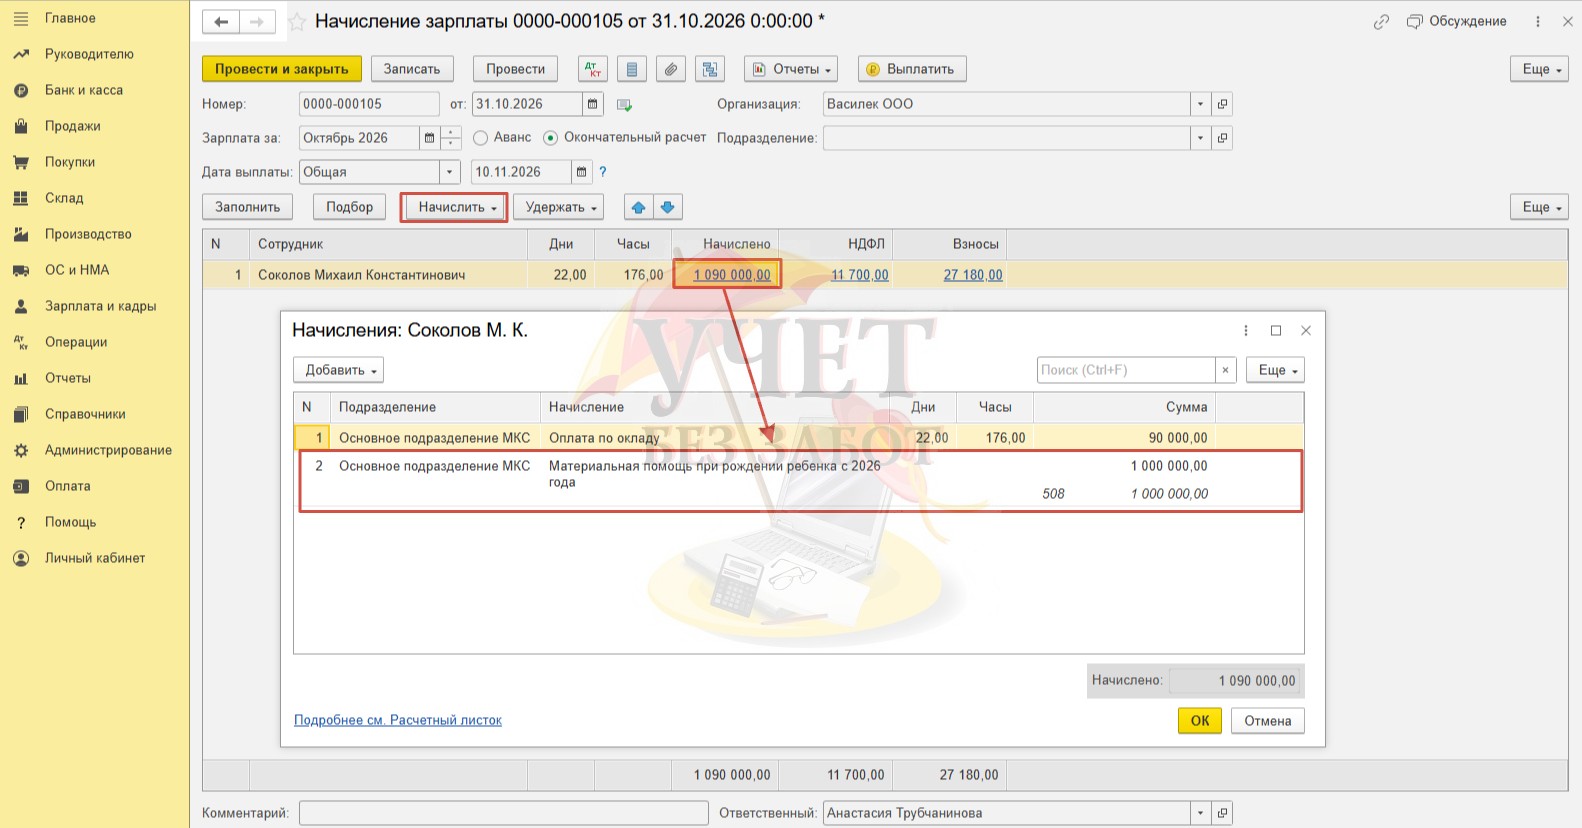Open Обсуждение discussion panel
This screenshot has width=1582, height=828.
pos(1457,21)
